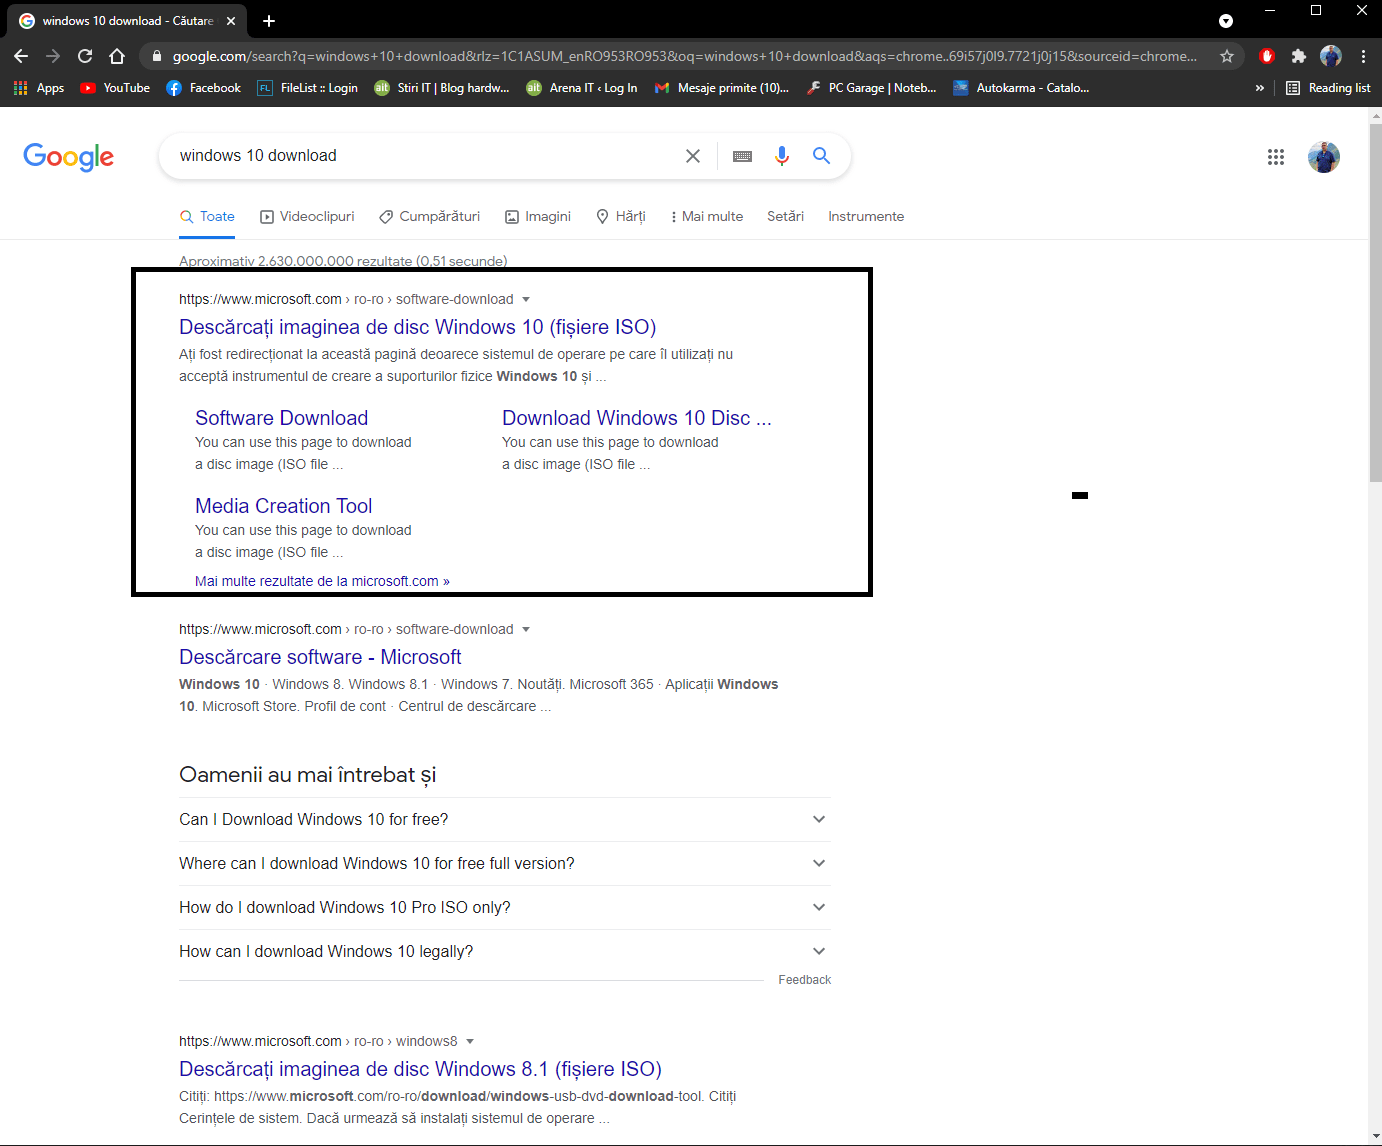Open the on-screen keyboard input tool

pos(742,156)
